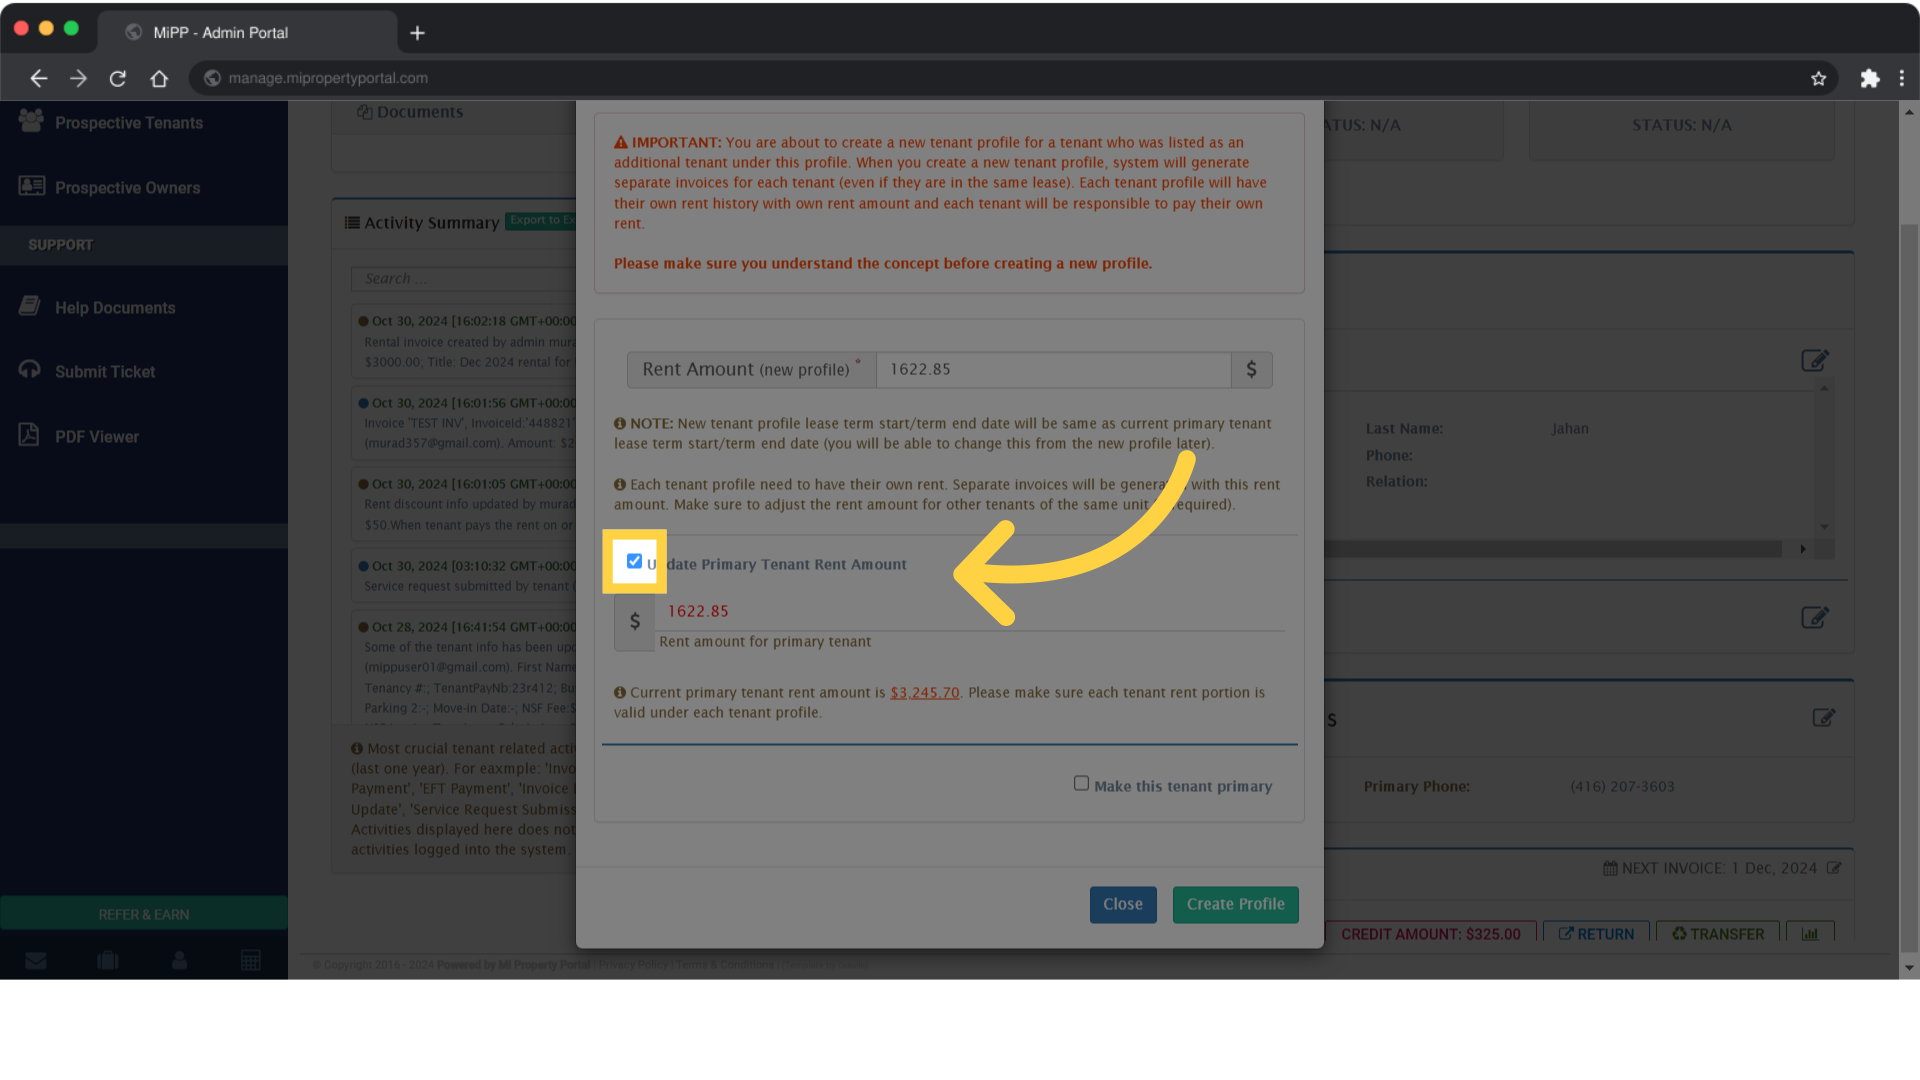The image size is (1920, 1080).
Task: Click the Prospective Tenants people icon
Action: coord(31,121)
